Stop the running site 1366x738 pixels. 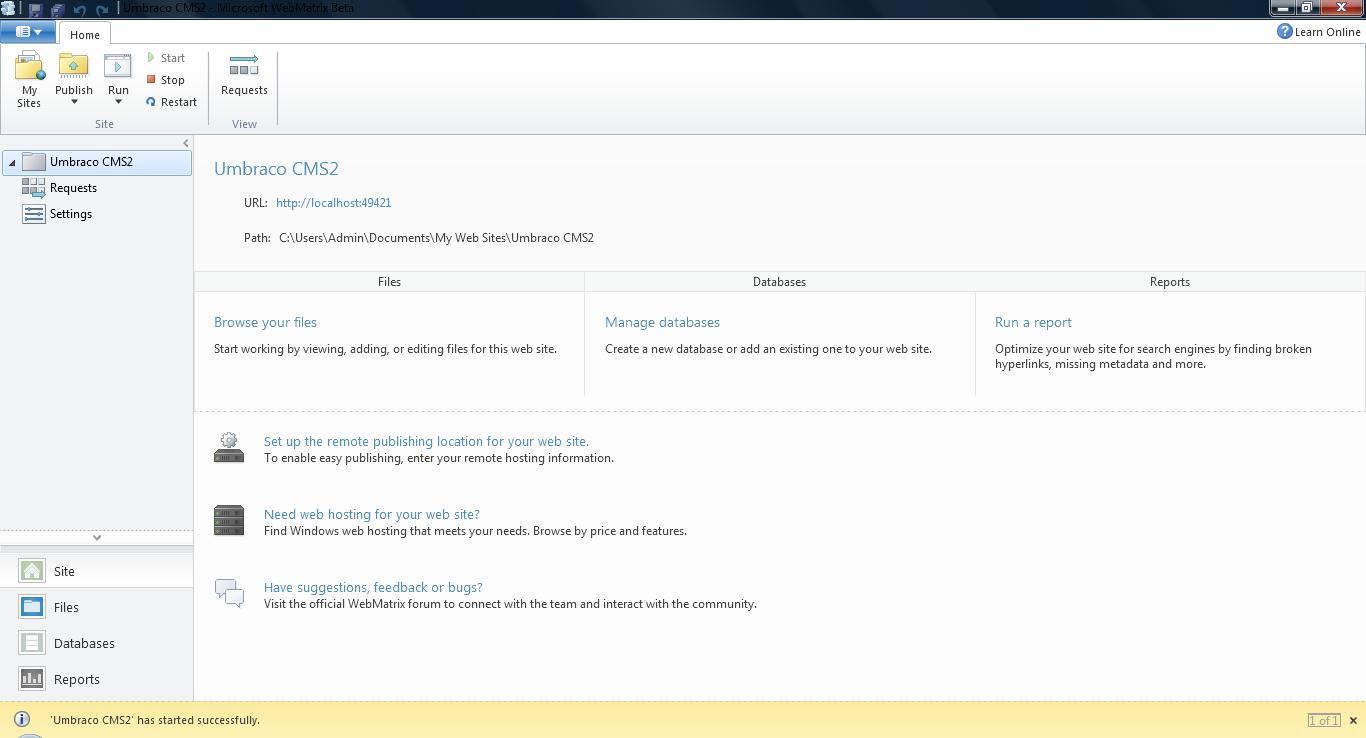tap(166, 80)
